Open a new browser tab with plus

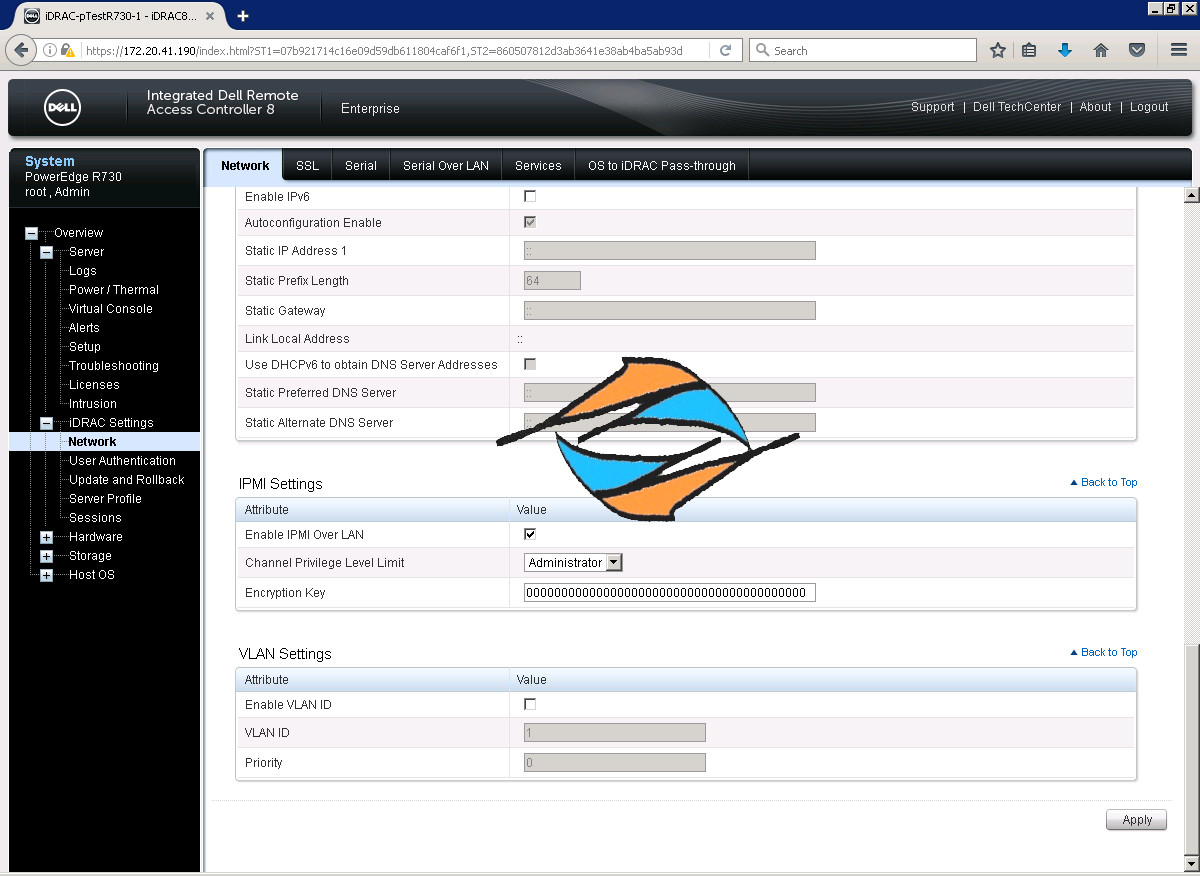(x=243, y=16)
